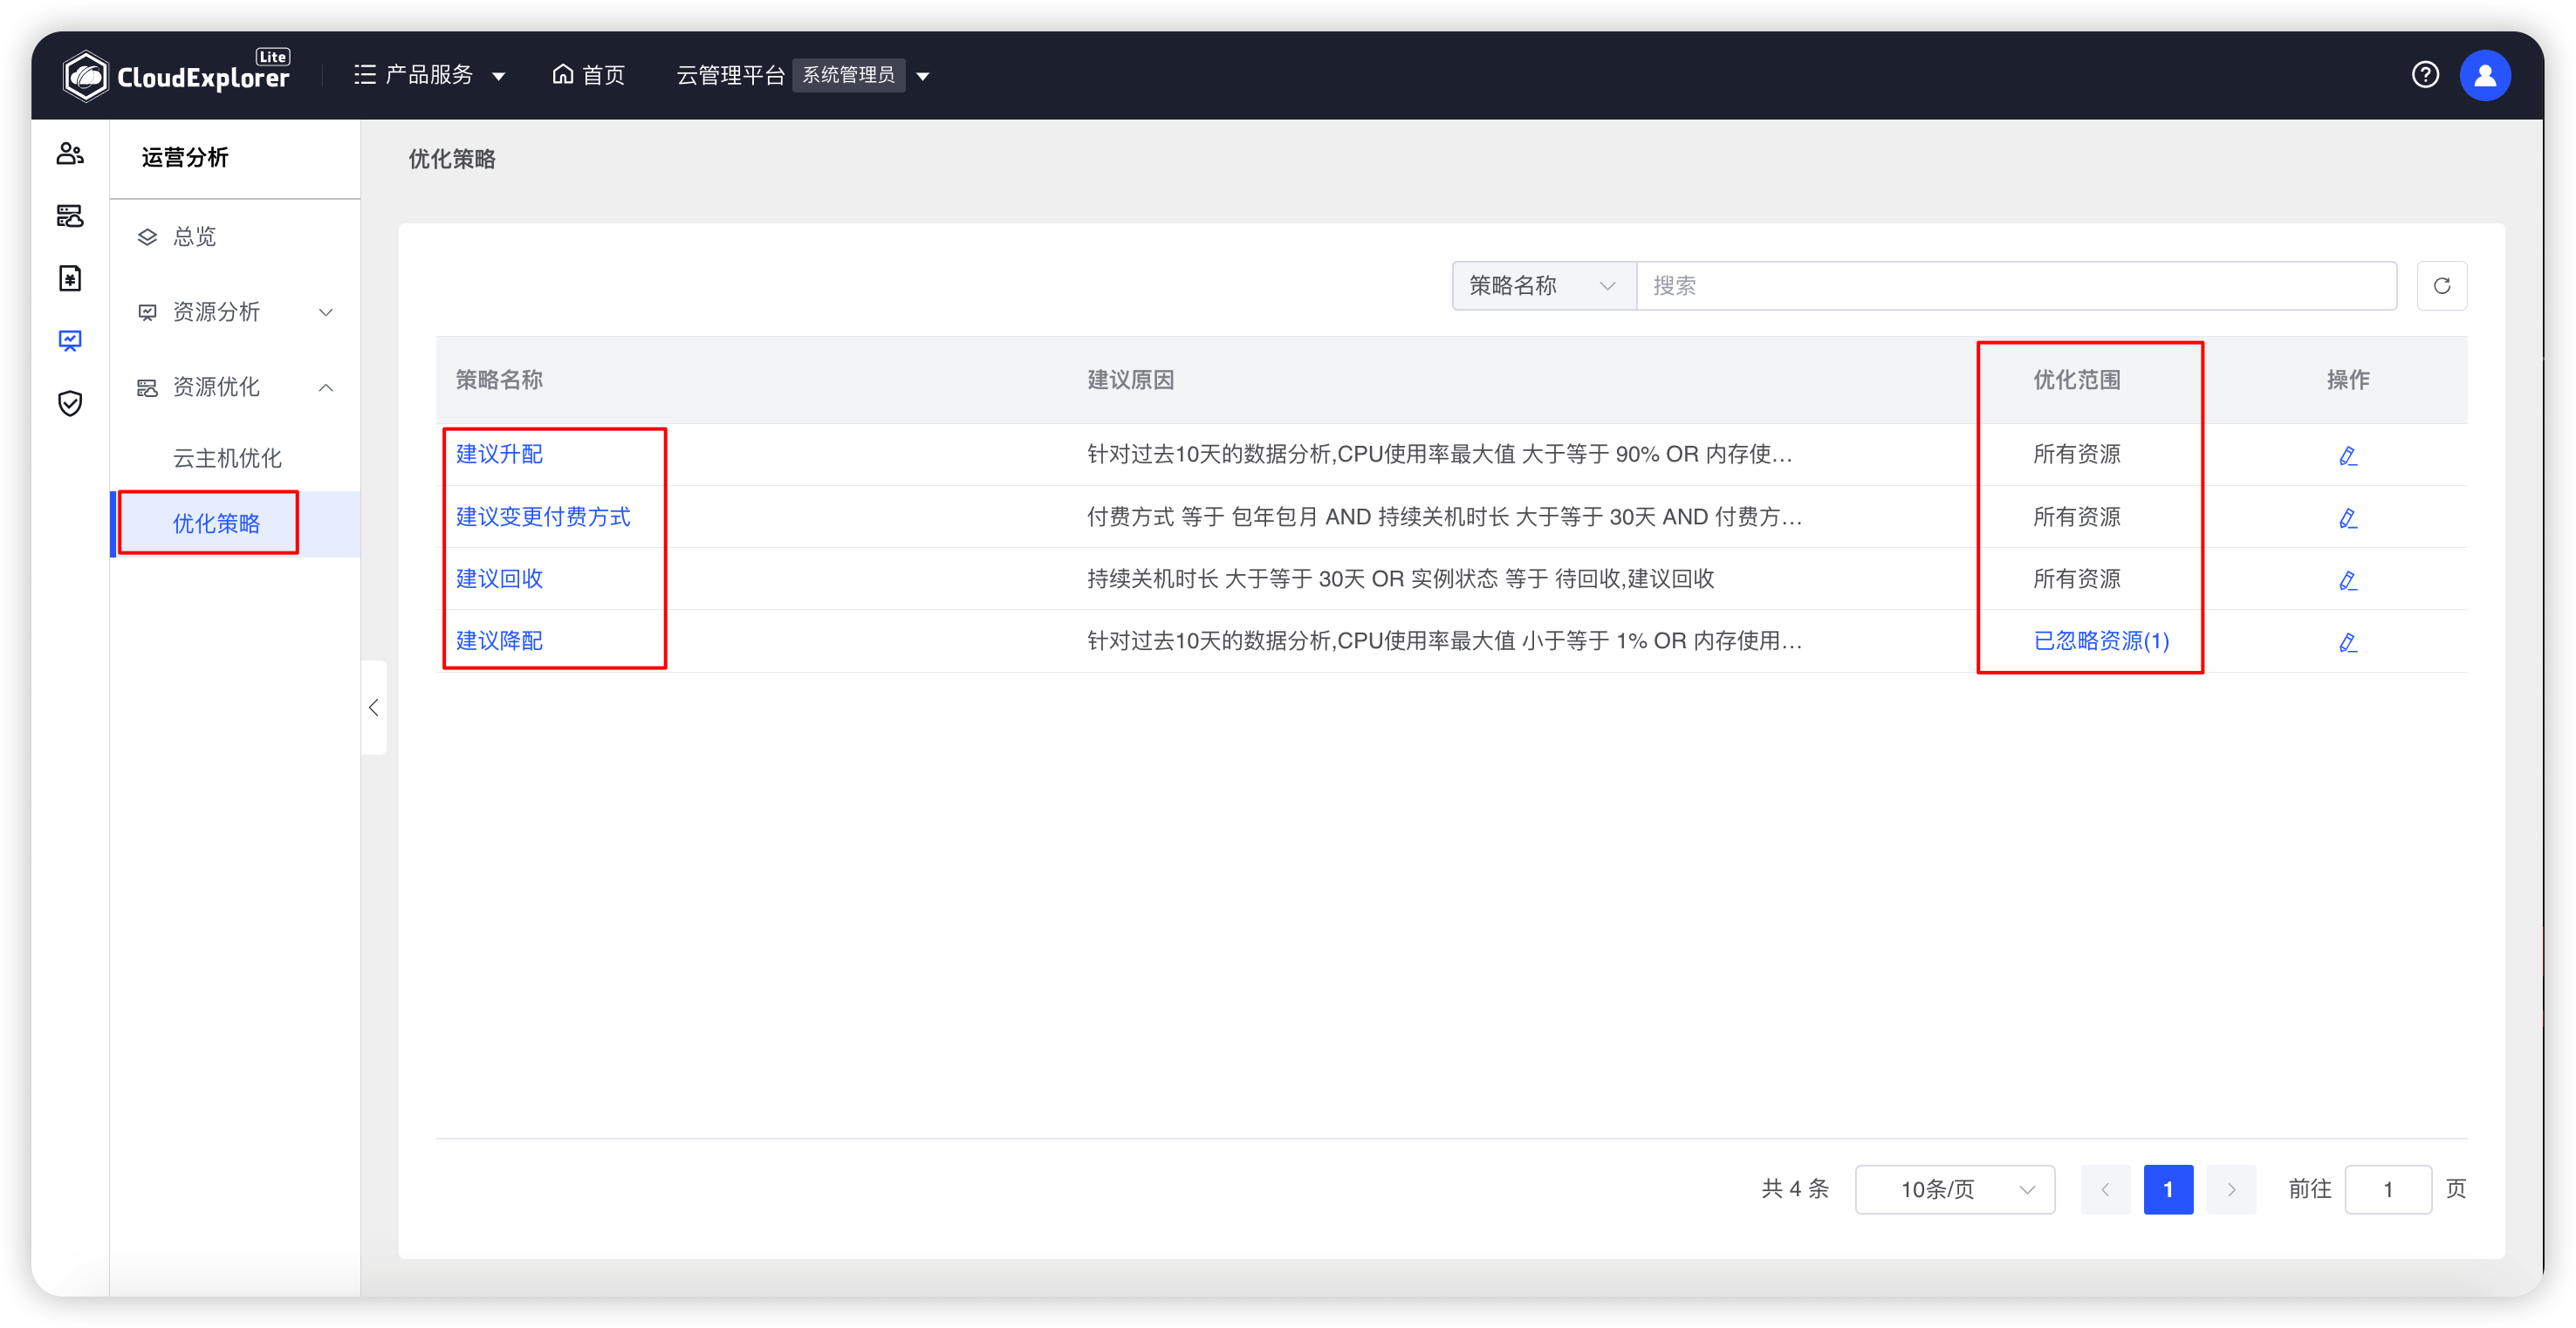Go to the 首页 home link

pos(589,75)
